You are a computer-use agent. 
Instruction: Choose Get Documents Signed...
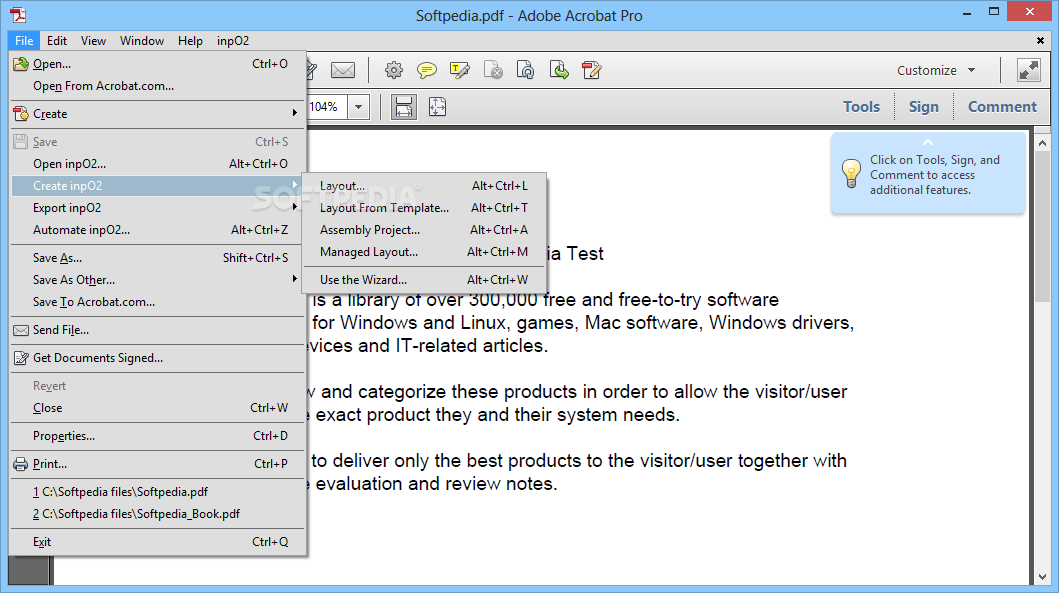pyautogui.click(x=157, y=358)
